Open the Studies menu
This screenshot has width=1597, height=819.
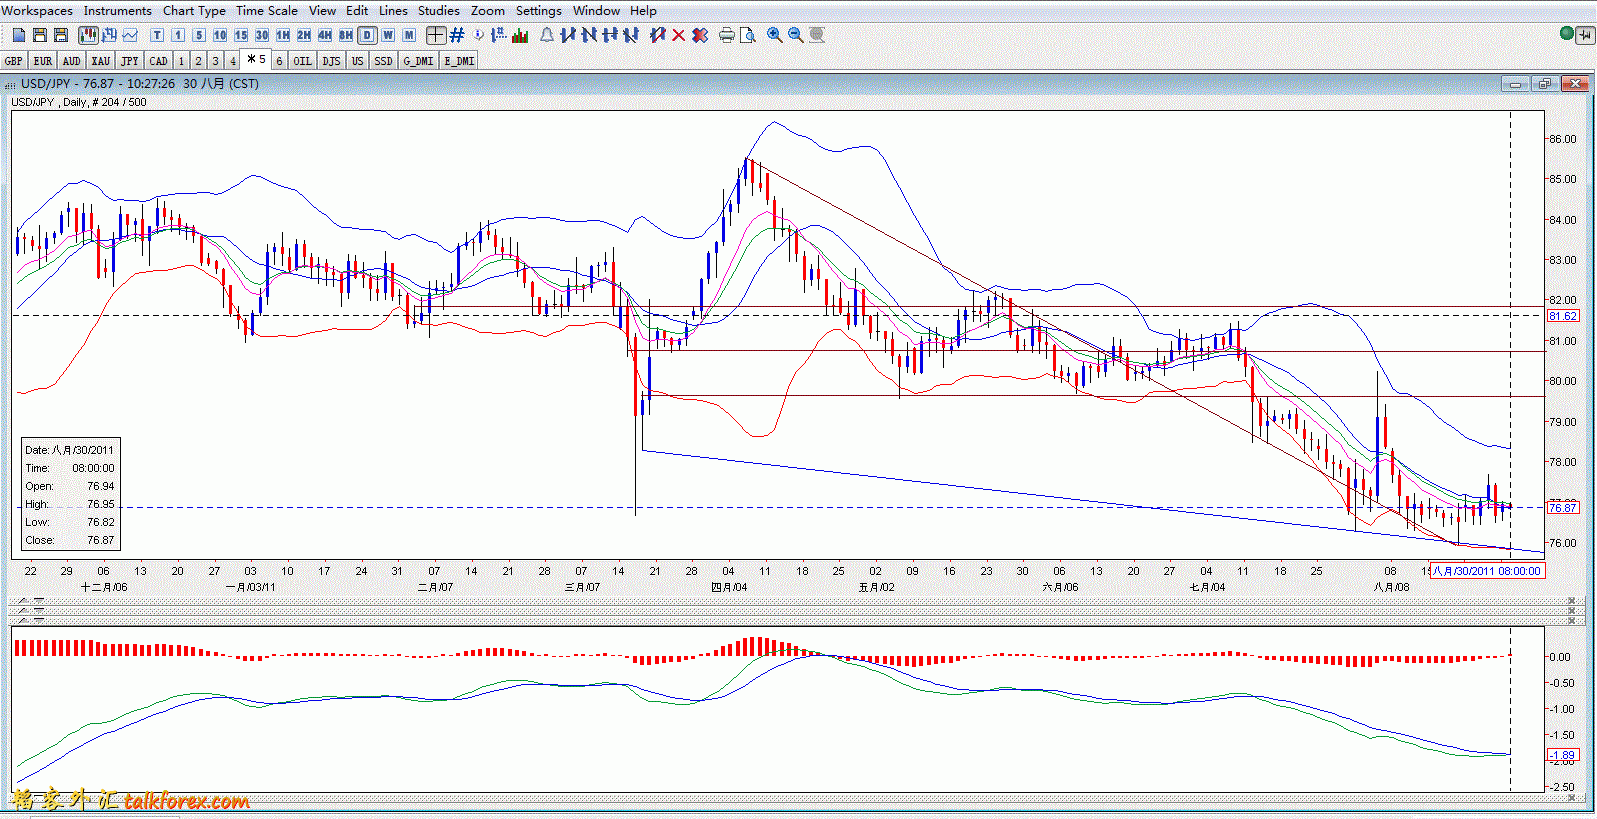point(439,11)
